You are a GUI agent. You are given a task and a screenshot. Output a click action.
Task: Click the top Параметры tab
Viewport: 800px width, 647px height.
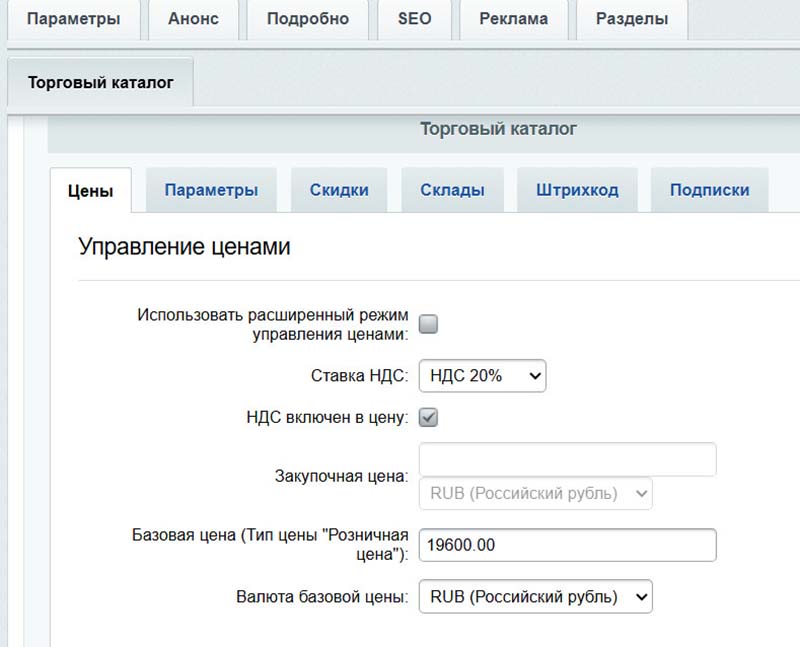coord(75,18)
